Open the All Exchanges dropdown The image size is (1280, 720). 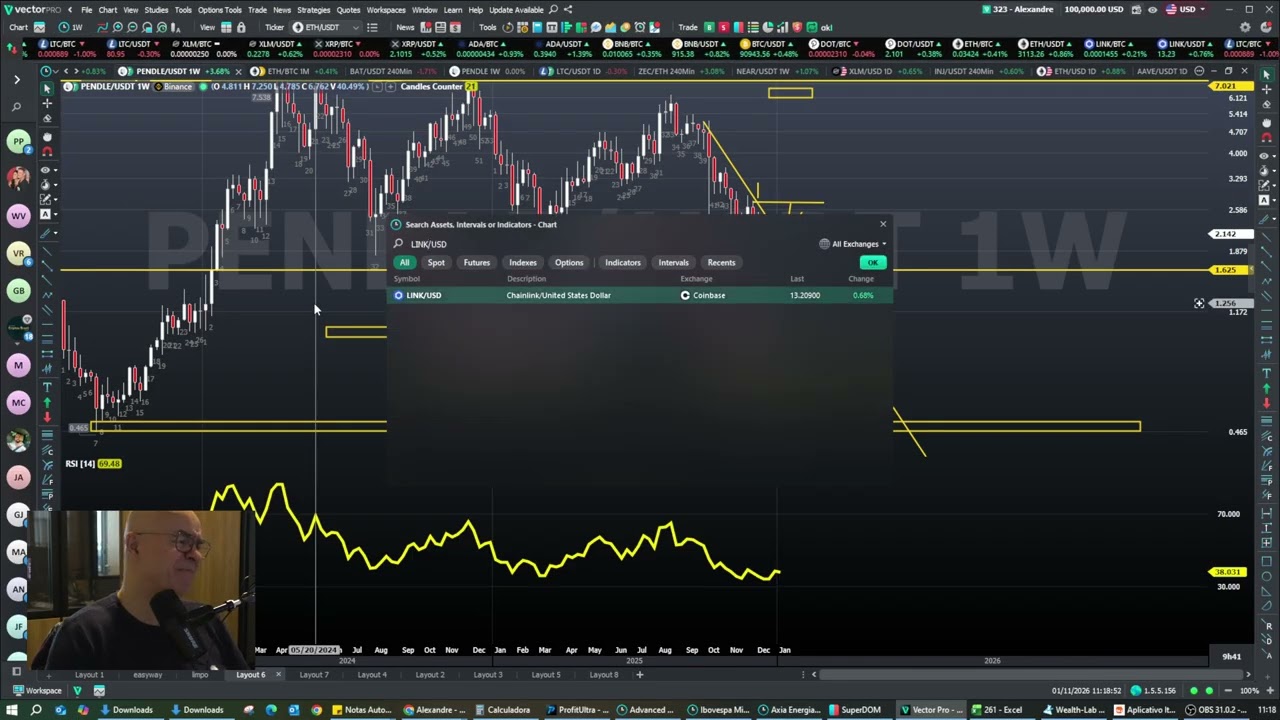(853, 244)
